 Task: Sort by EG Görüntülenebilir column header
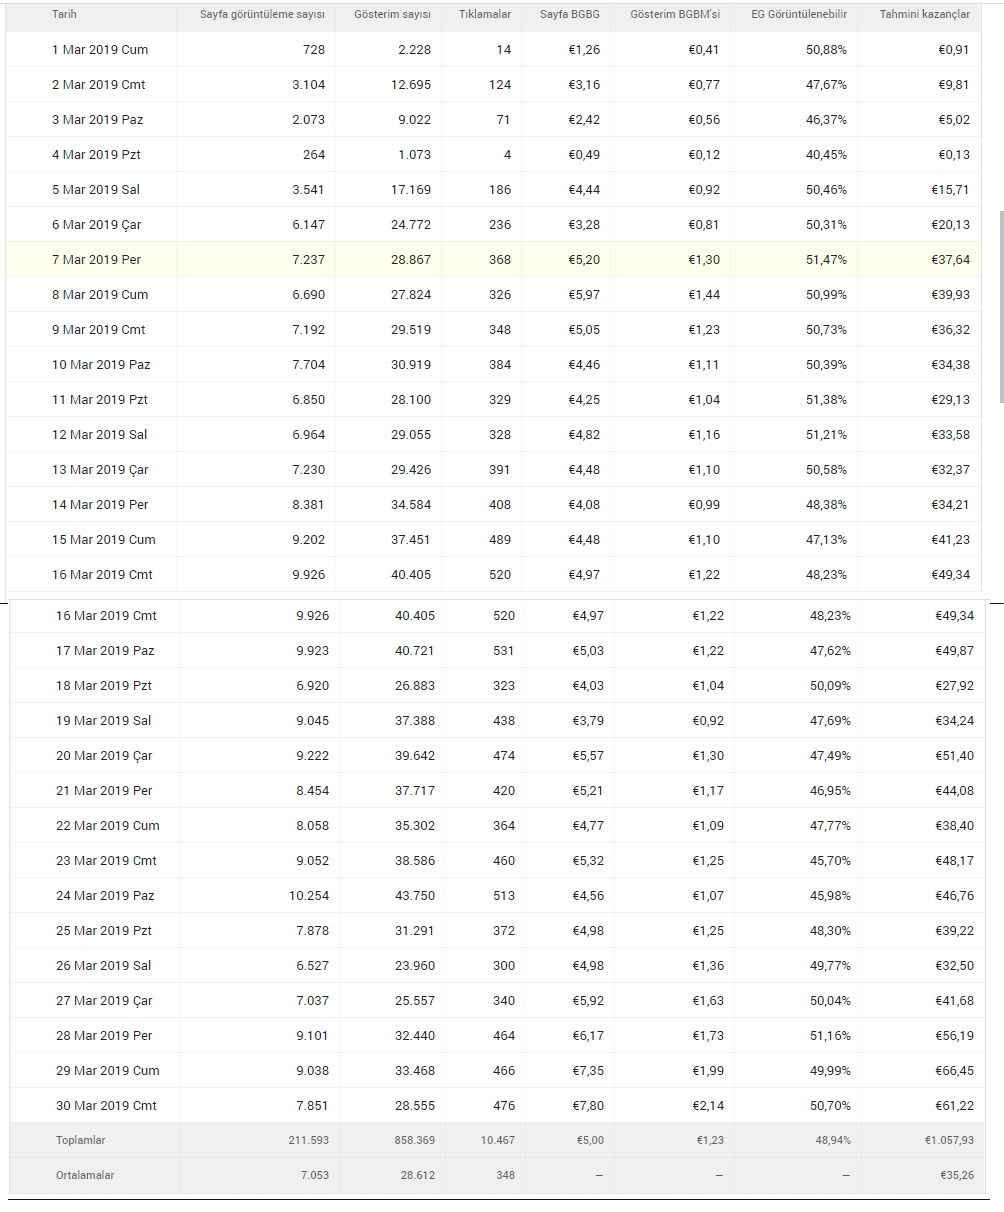click(x=799, y=15)
